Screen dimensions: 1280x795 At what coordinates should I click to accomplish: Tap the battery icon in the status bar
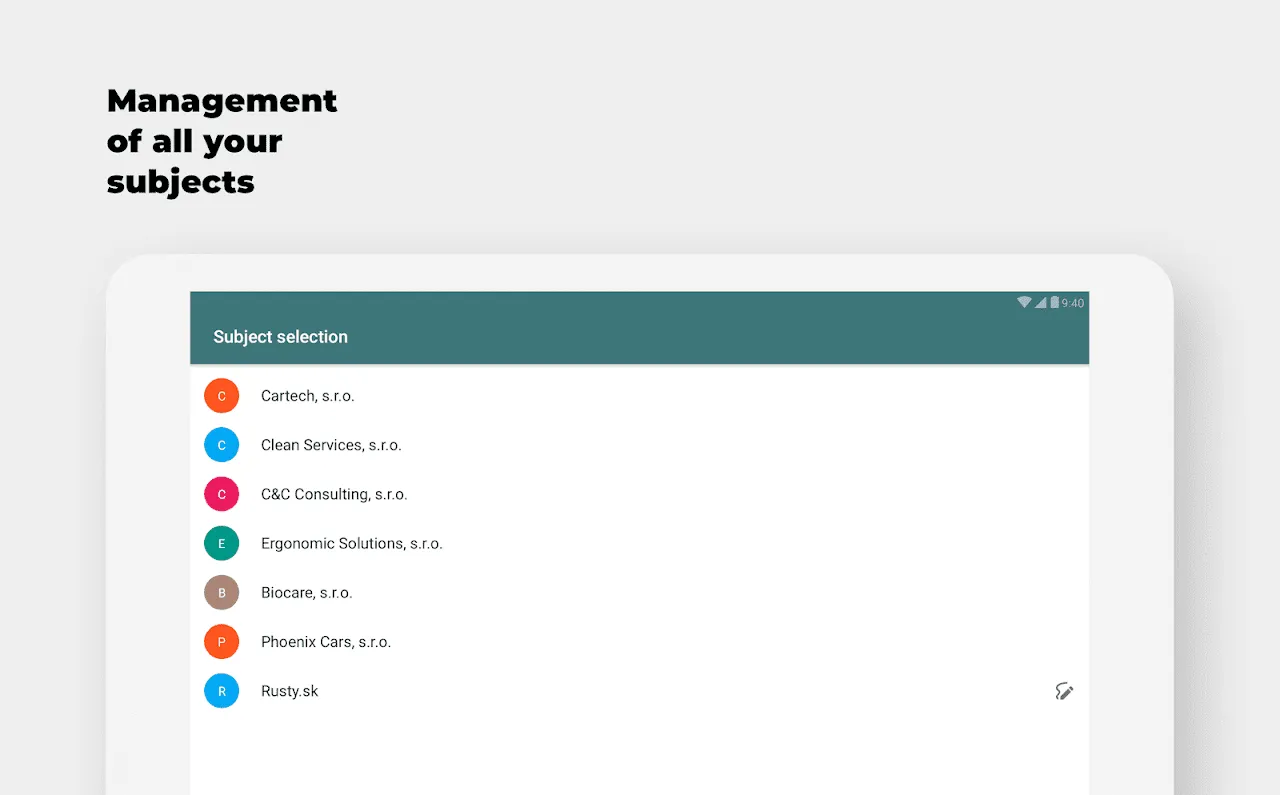tap(1054, 303)
